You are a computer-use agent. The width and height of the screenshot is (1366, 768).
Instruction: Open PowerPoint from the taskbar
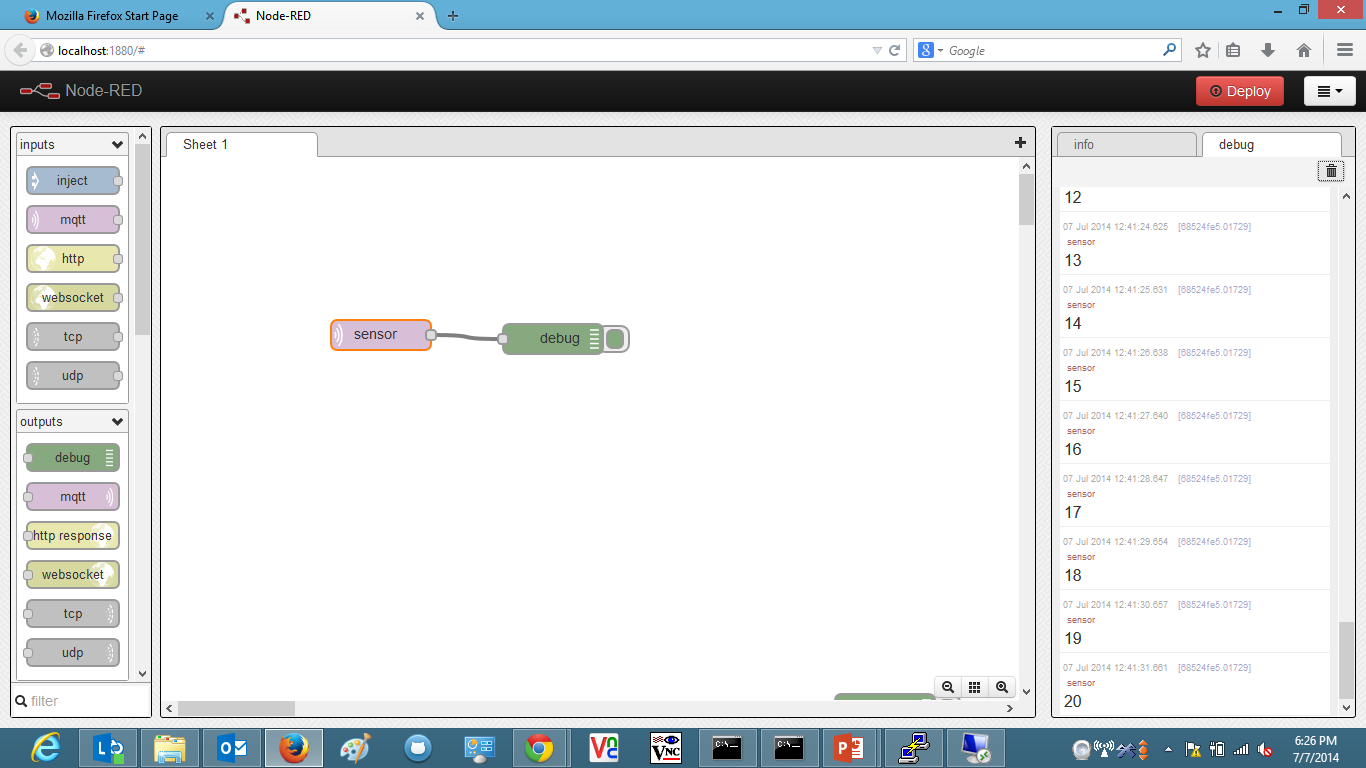pos(849,748)
